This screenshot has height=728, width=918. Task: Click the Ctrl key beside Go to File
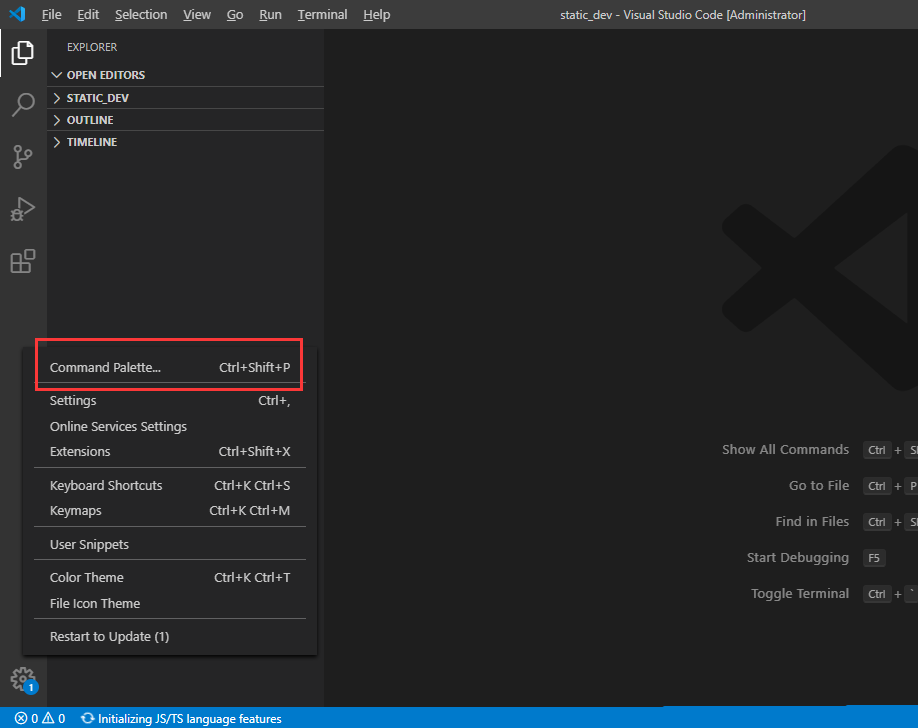[x=876, y=486]
